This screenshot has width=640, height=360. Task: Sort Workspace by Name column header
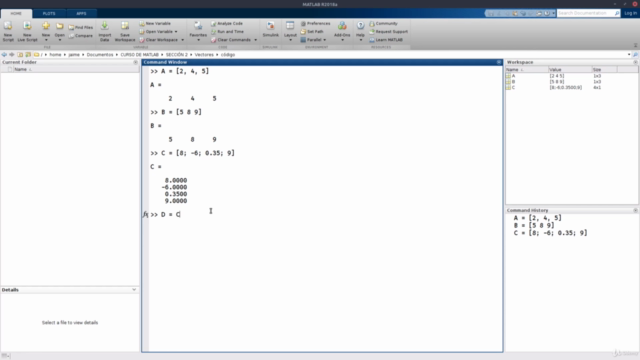coord(527,69)
